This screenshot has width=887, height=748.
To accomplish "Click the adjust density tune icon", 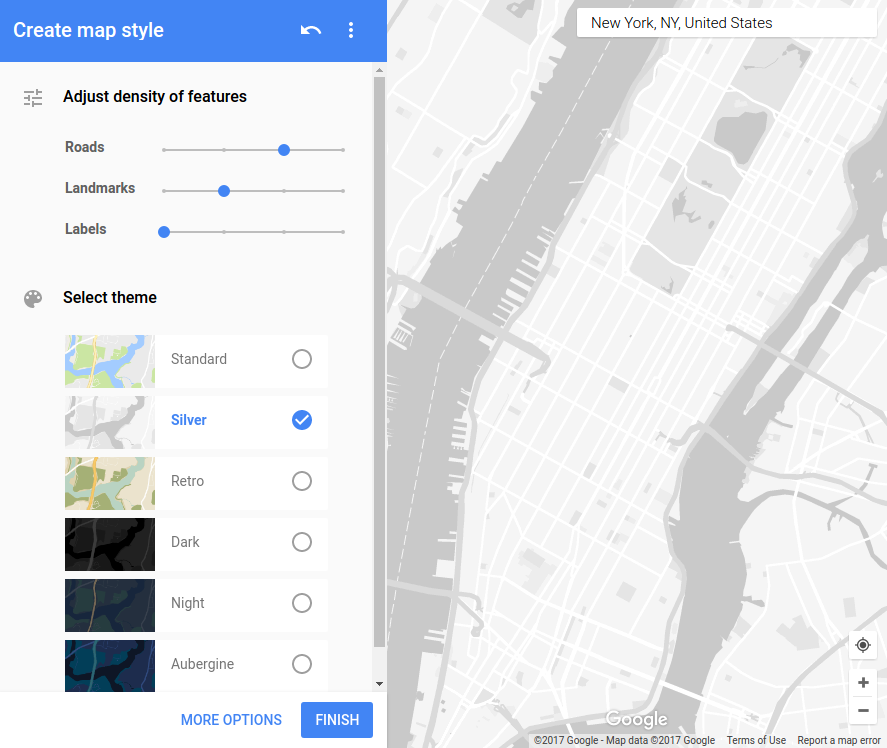I will tap(33, 97).
